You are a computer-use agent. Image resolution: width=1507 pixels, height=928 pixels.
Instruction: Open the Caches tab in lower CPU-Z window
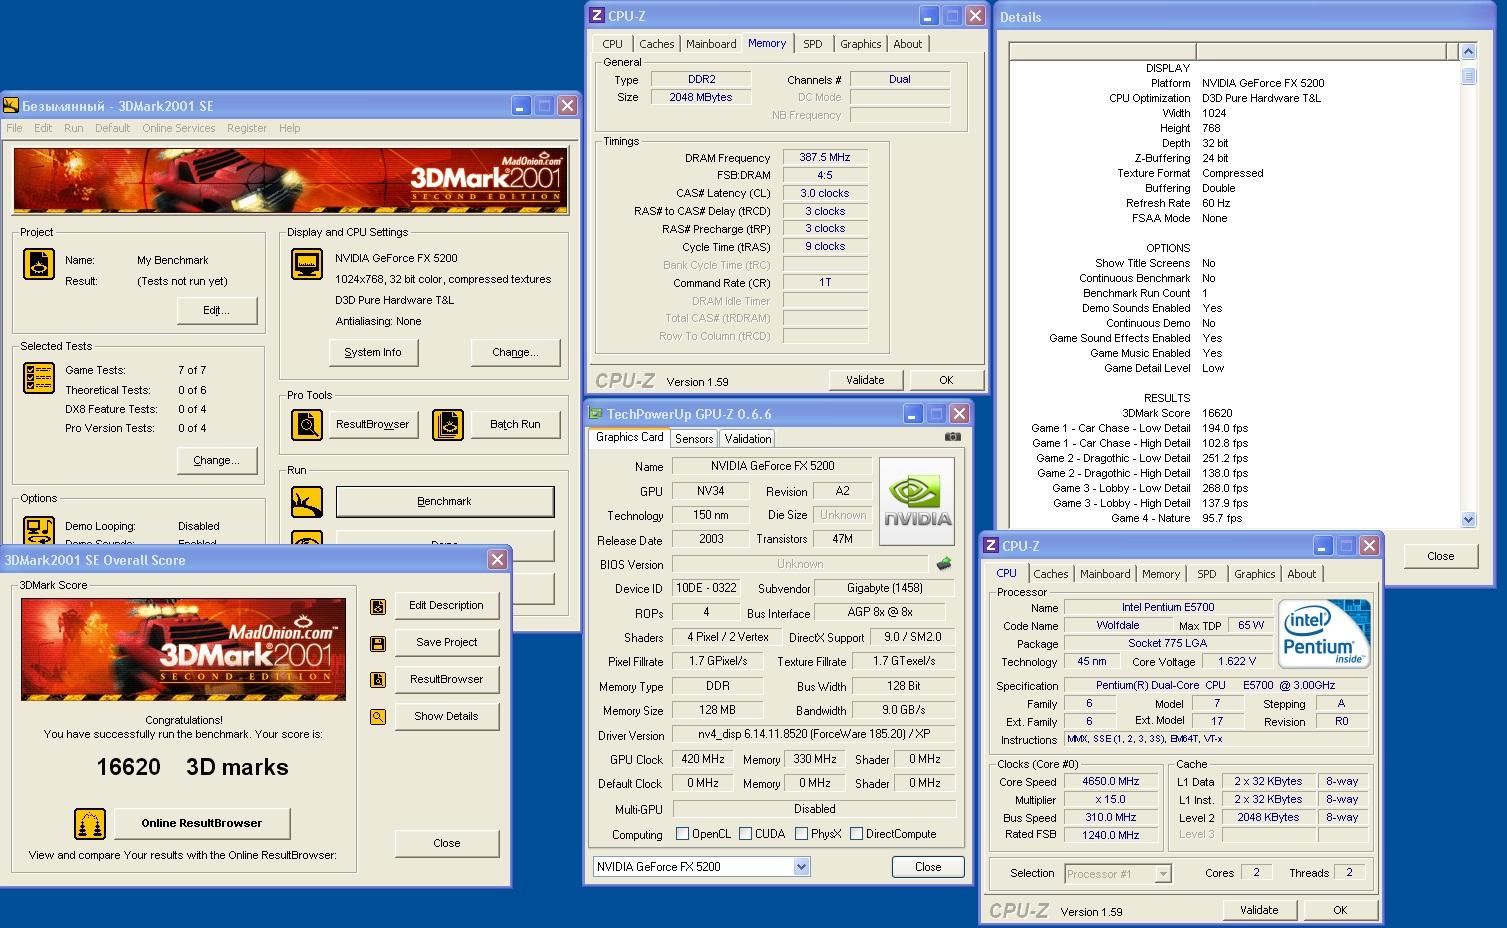1051,574
